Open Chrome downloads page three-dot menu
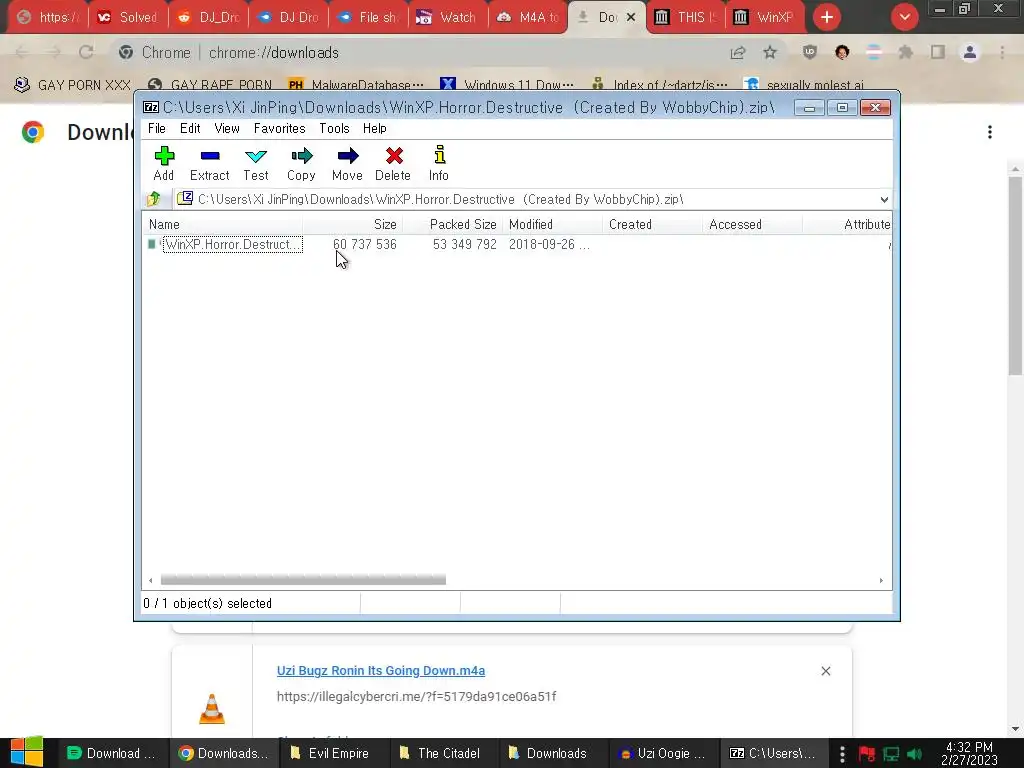 [x=990, y=132]
